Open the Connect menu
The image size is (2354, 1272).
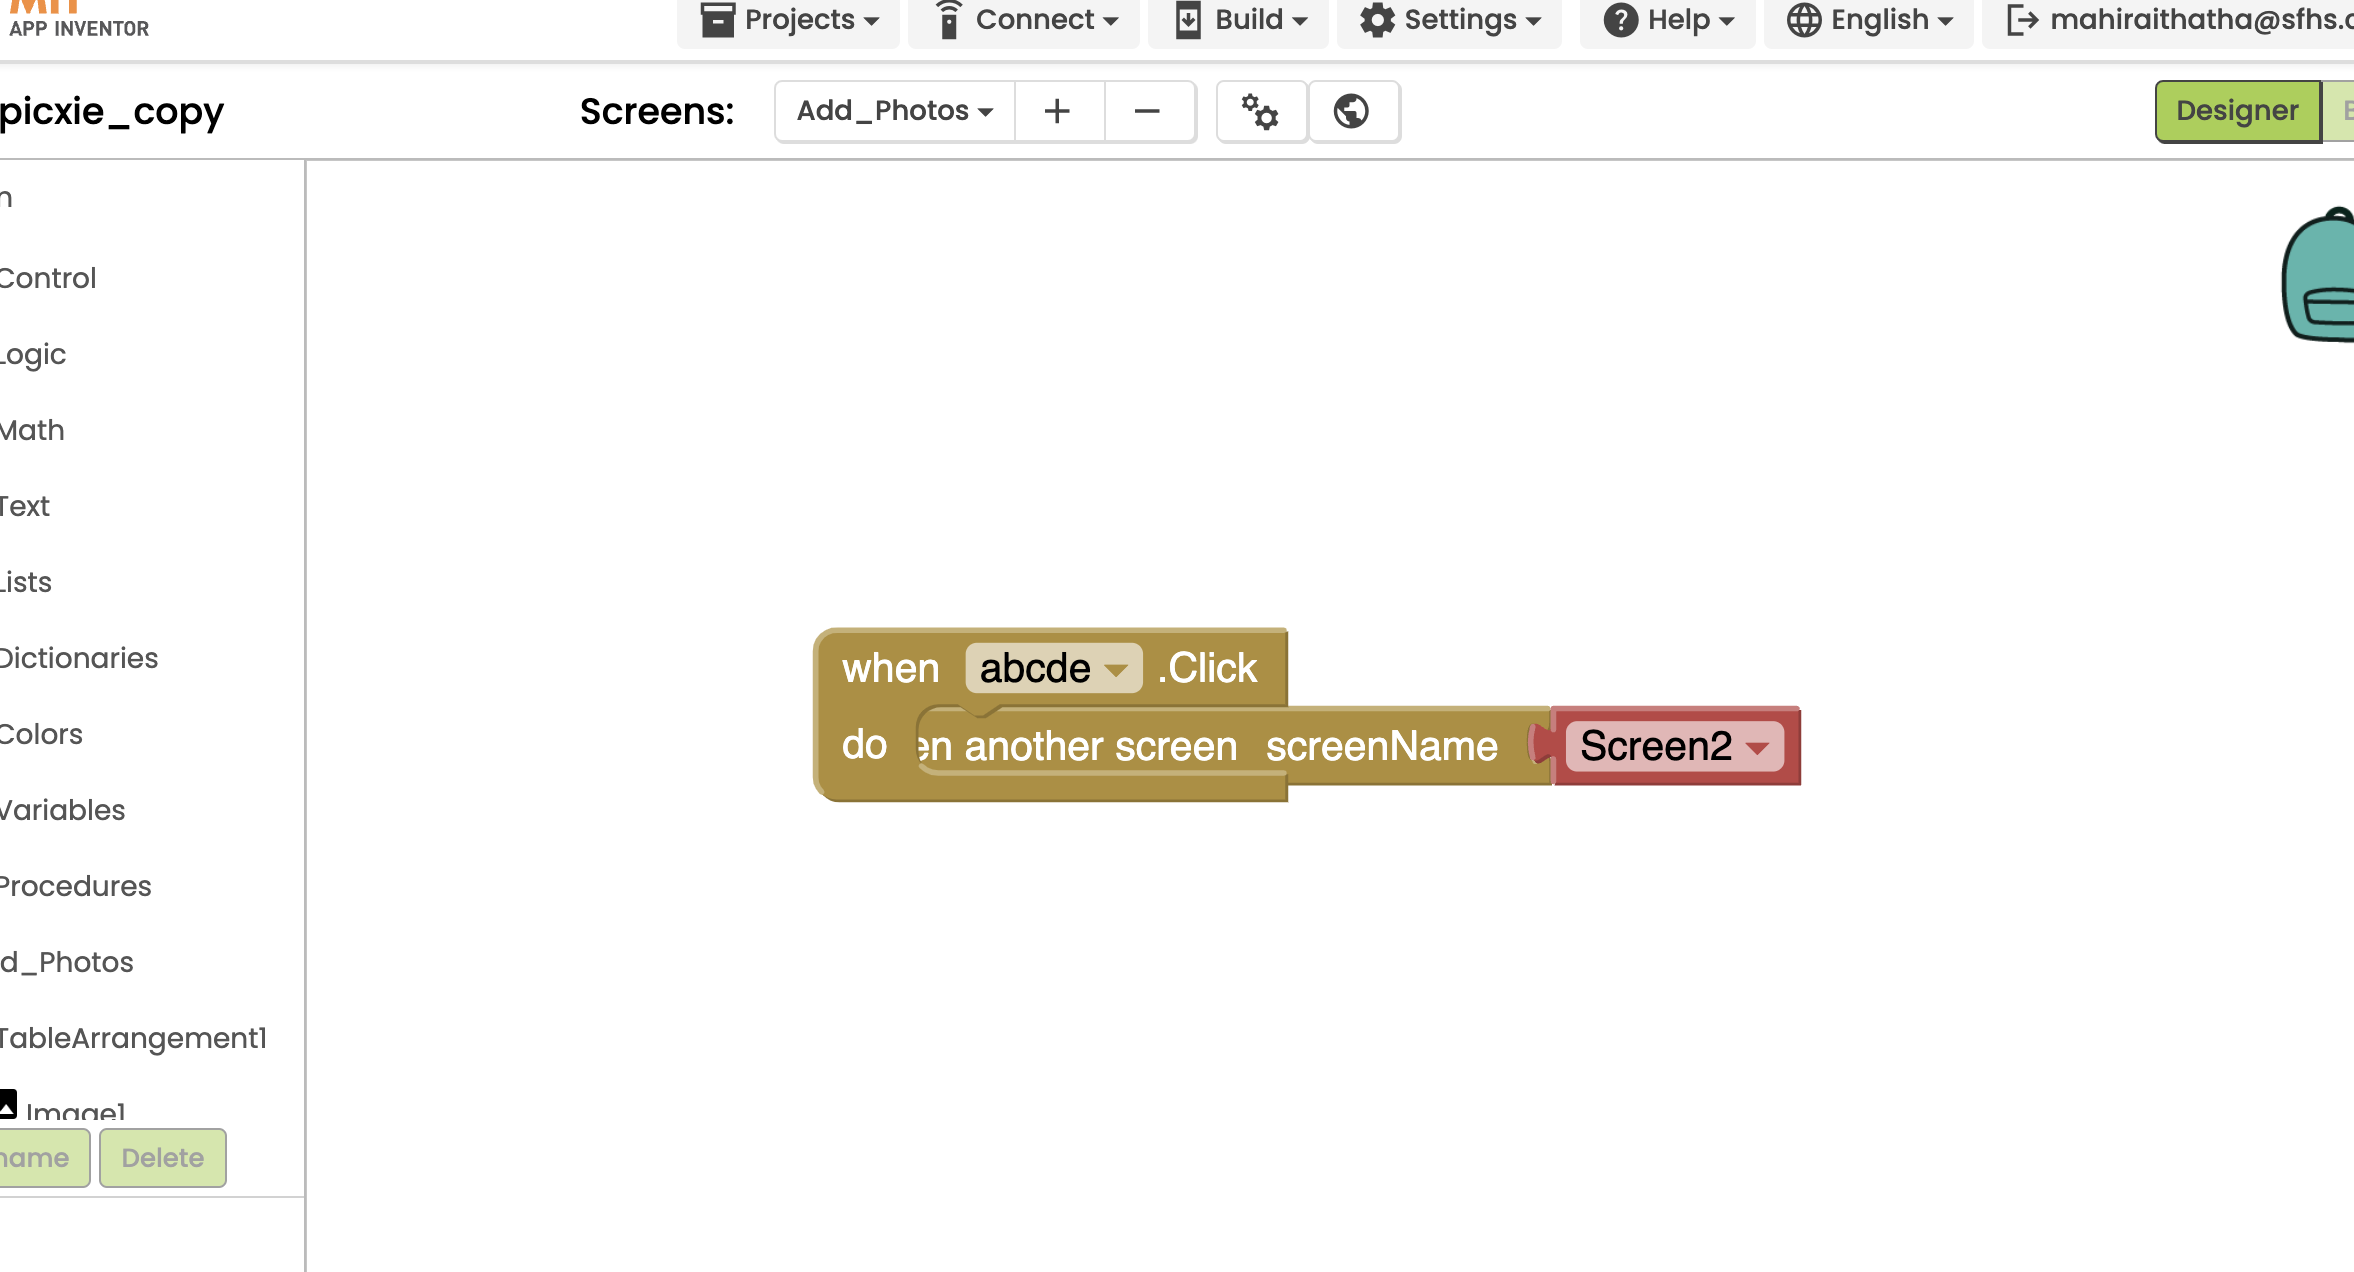pos(1026,20)
